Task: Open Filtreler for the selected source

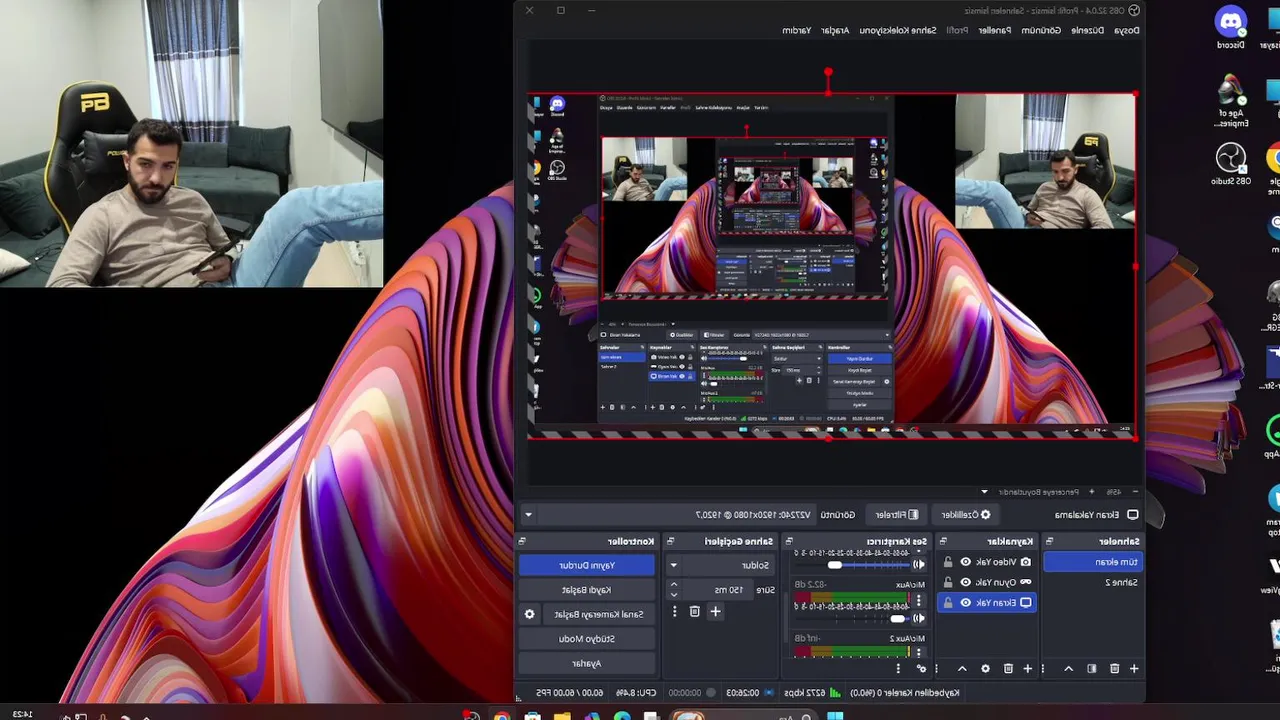Action: [x=897, y=515]
